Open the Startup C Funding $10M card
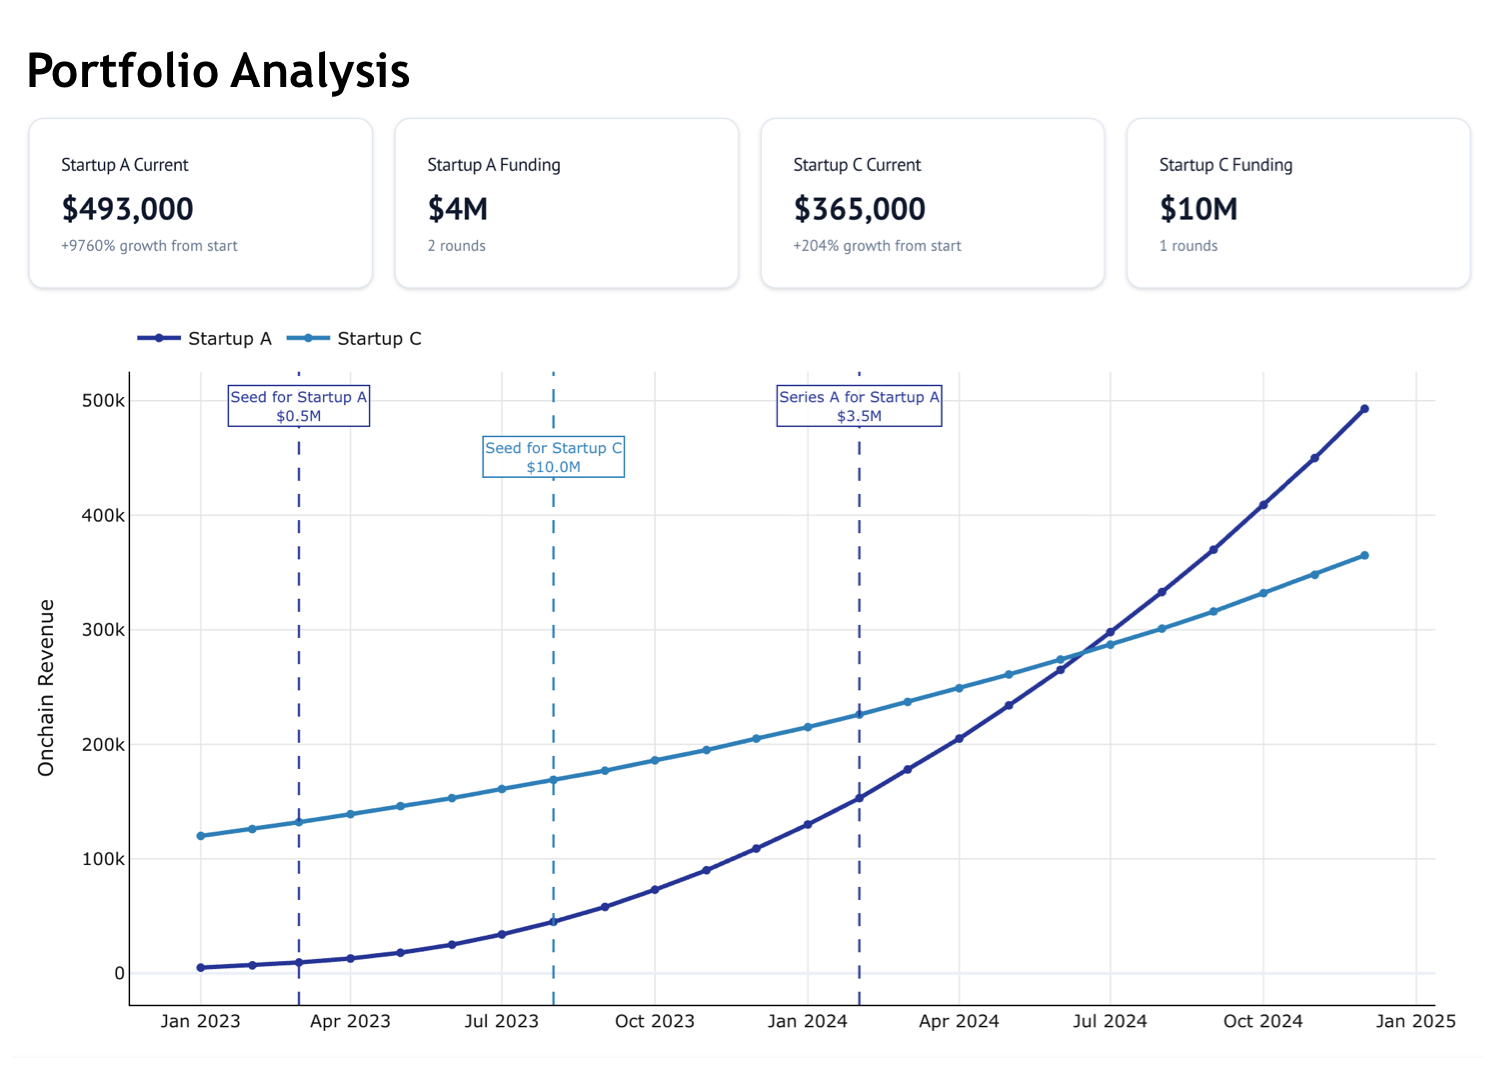 [x=1298, y=204]
